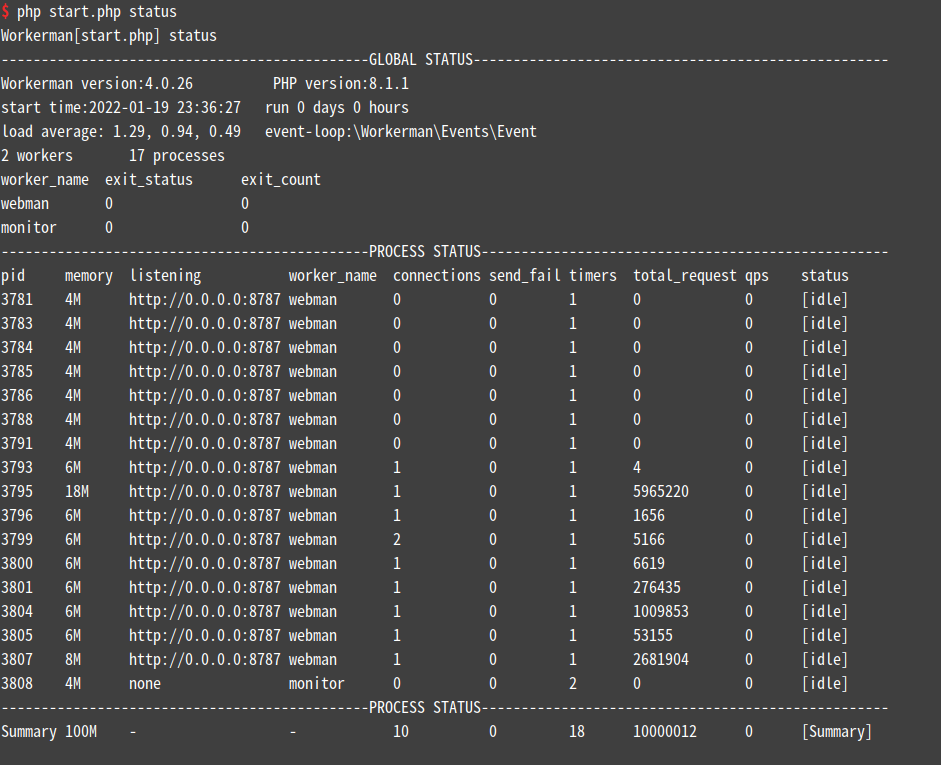941x765 pixels.
Task: Click the event-loop '\Workerman\Events\Event' text
Action: coord(445,132)
